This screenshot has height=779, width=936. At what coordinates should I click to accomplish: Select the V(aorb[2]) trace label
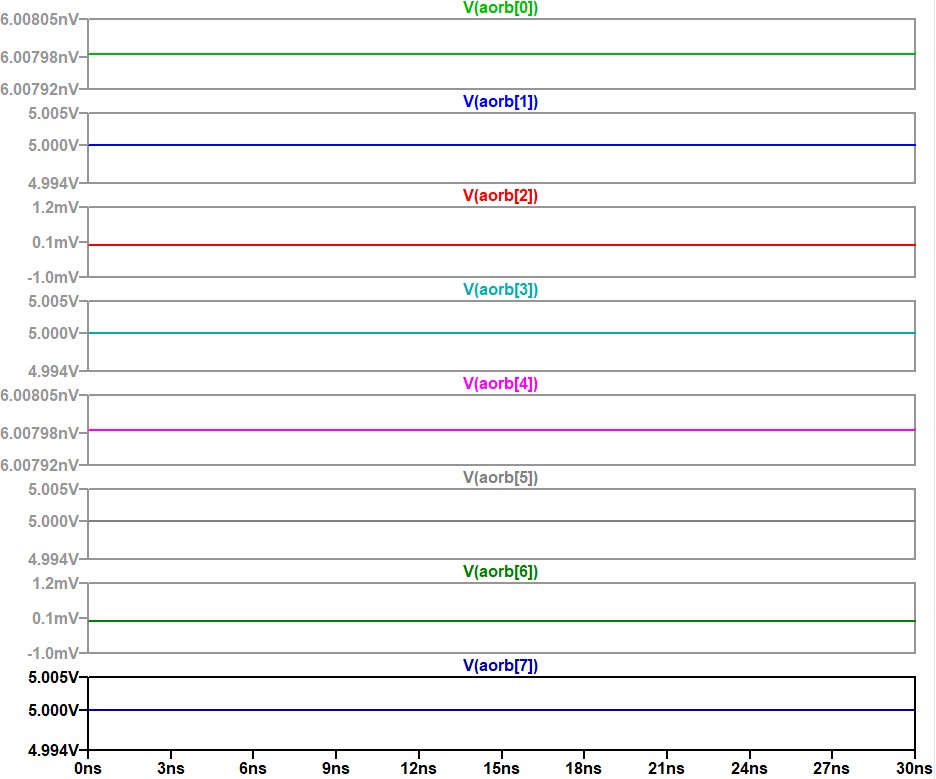[500, 195]
